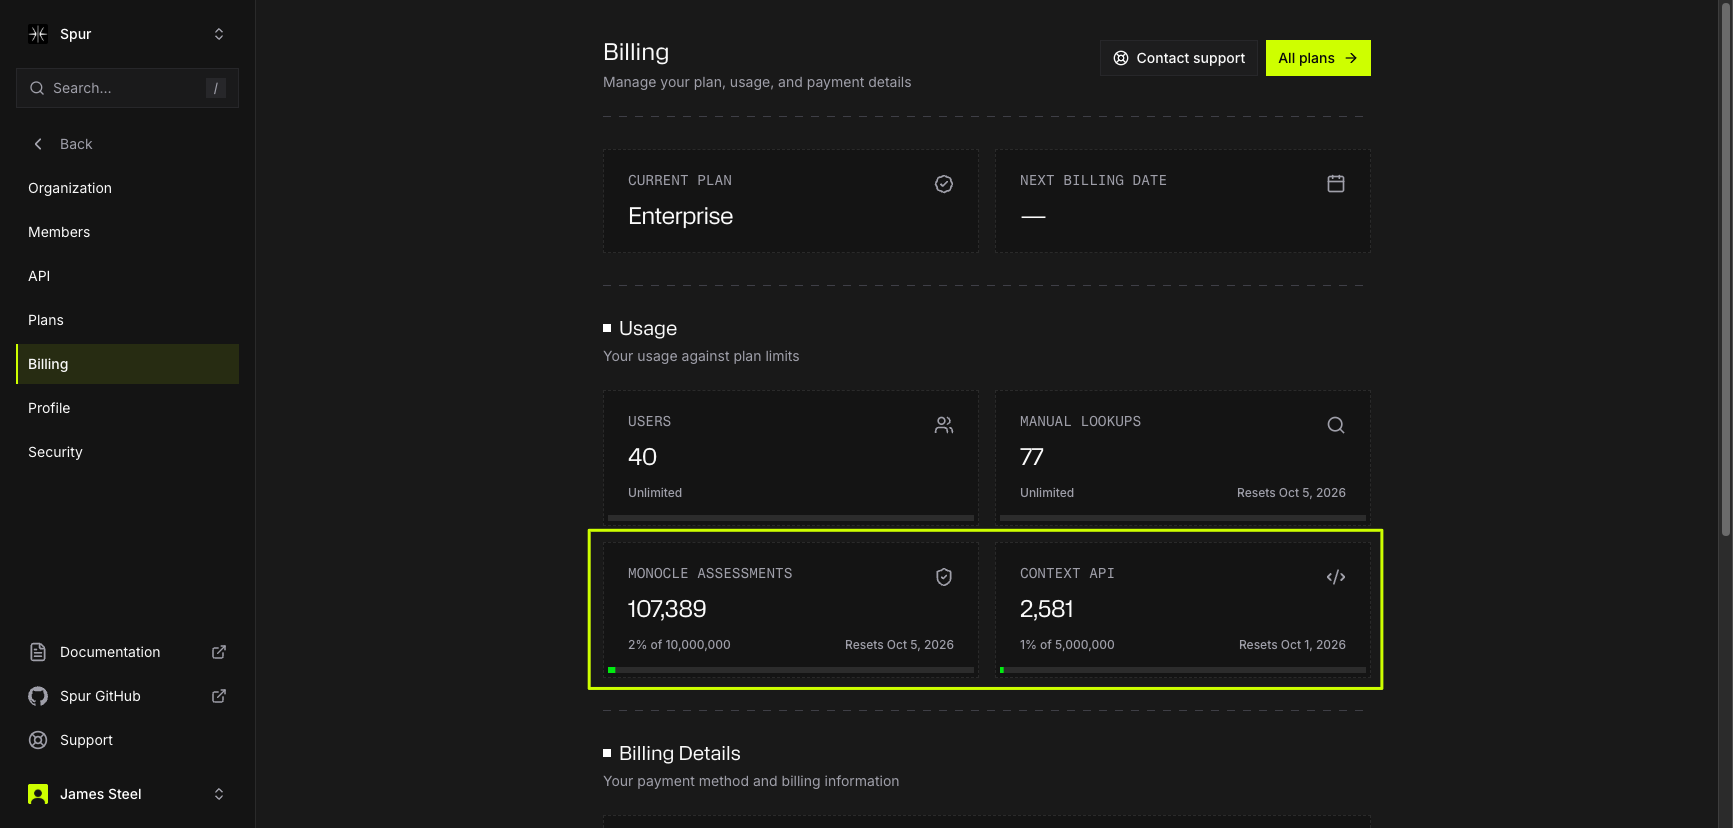Expand the Spur organization switcher chevrons

(x=219, y=34)
